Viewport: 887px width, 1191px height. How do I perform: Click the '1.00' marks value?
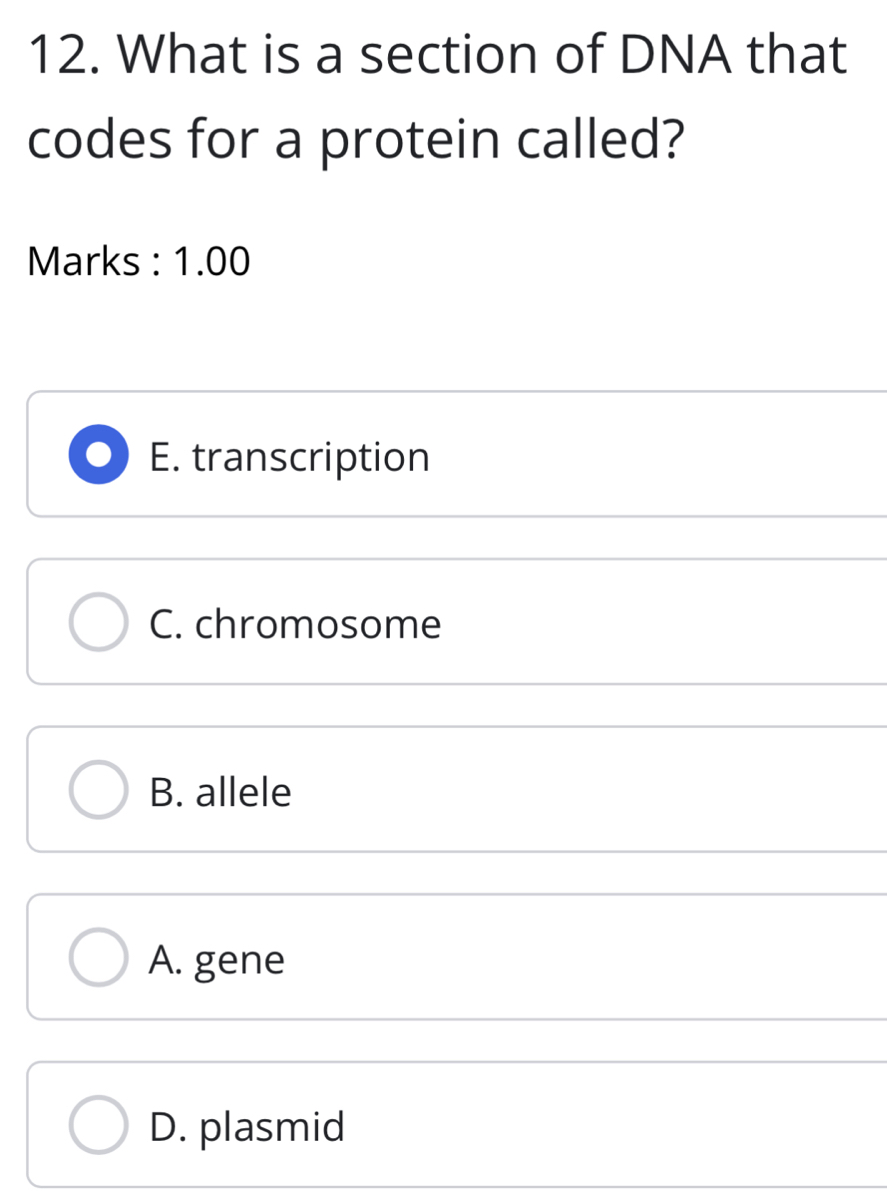point(212,262)
